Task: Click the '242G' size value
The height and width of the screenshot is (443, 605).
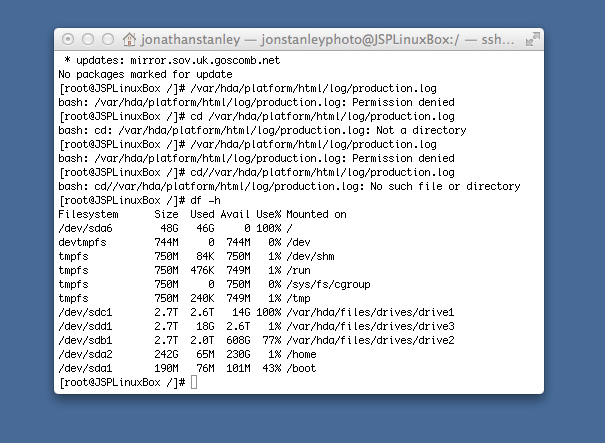Action: coord(166,355)
